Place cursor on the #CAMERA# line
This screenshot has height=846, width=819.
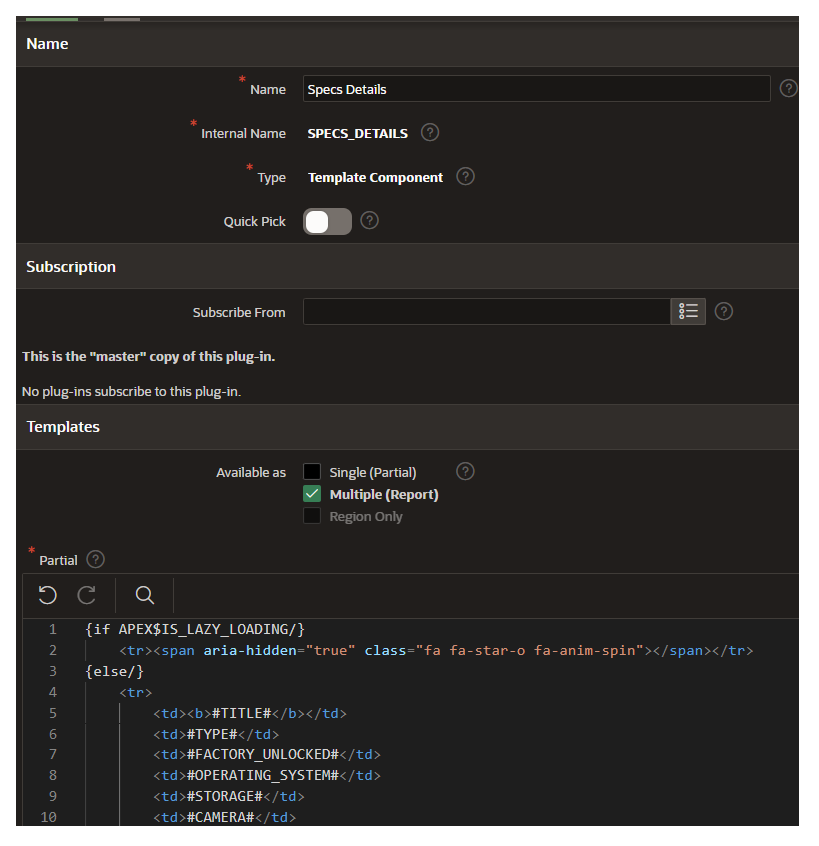pos(224,817)
